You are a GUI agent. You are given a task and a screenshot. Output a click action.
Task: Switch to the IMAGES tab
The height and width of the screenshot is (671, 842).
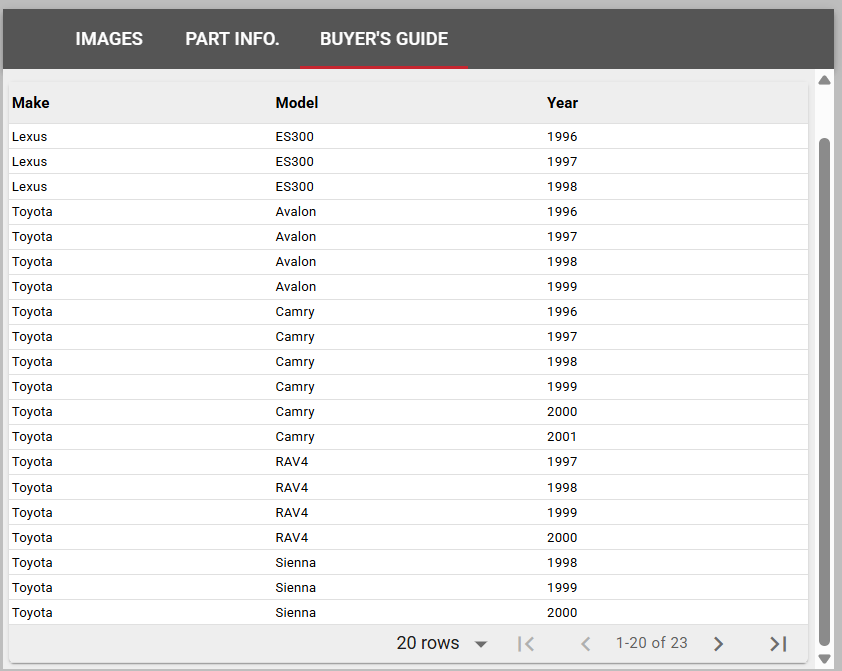(x=109, y=39)
